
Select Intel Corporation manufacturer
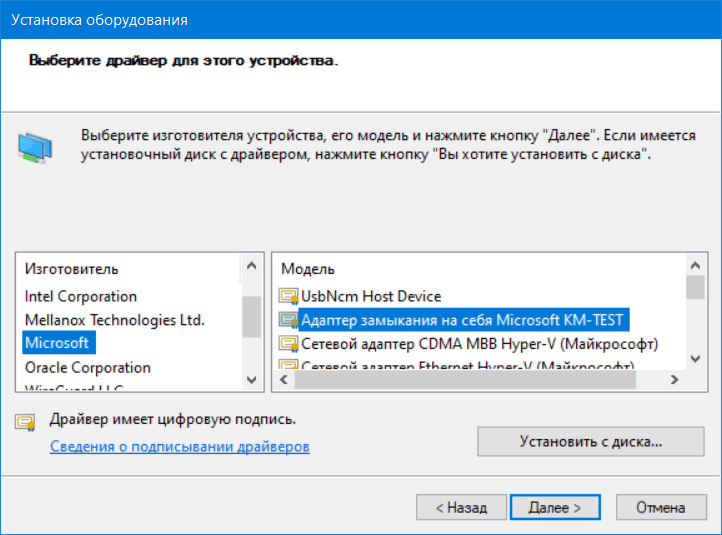pyautogui.click(x=81, y=296)
